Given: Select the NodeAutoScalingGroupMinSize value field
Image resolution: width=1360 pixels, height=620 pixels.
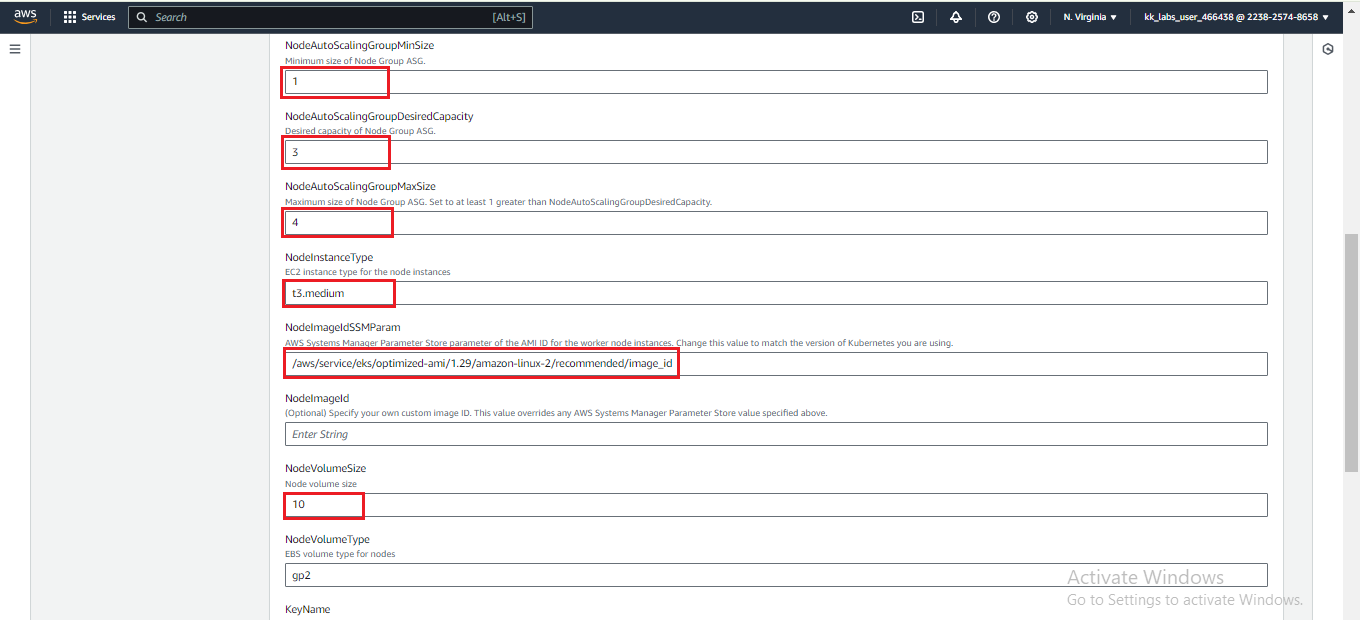Looking at the screenshot, I should click(x=335, y=81).
